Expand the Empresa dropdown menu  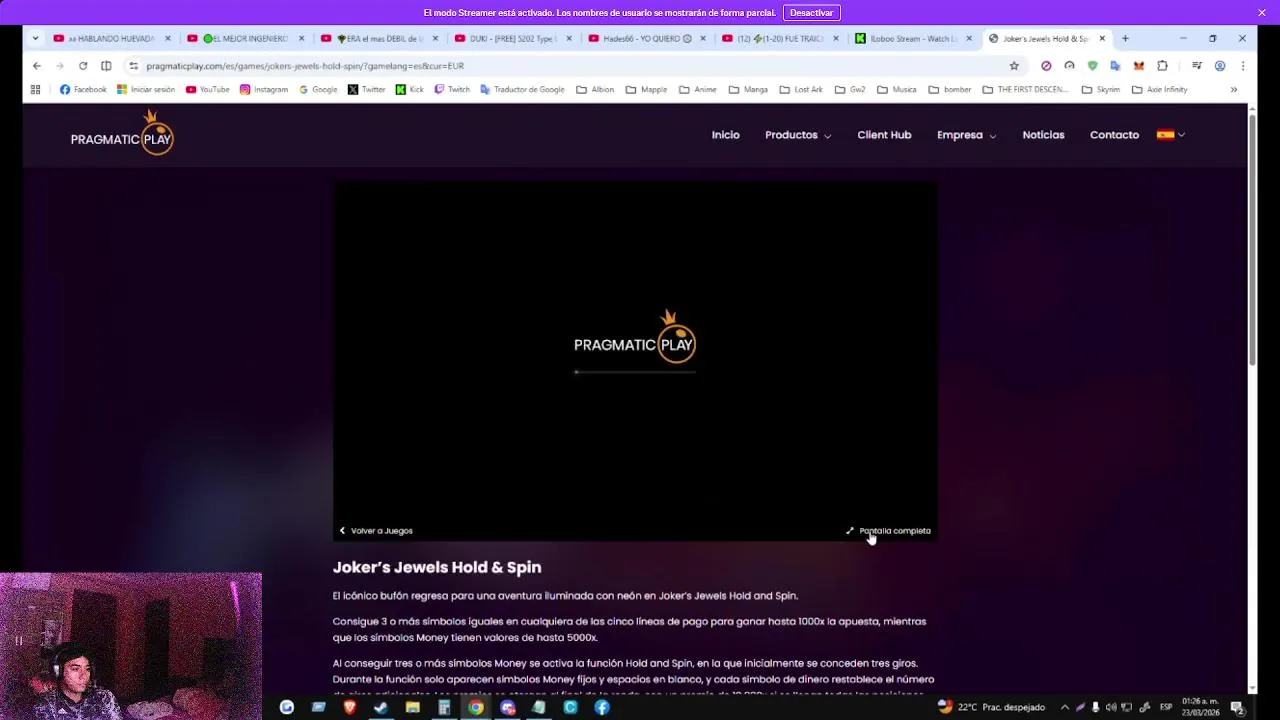pos(966,135)
